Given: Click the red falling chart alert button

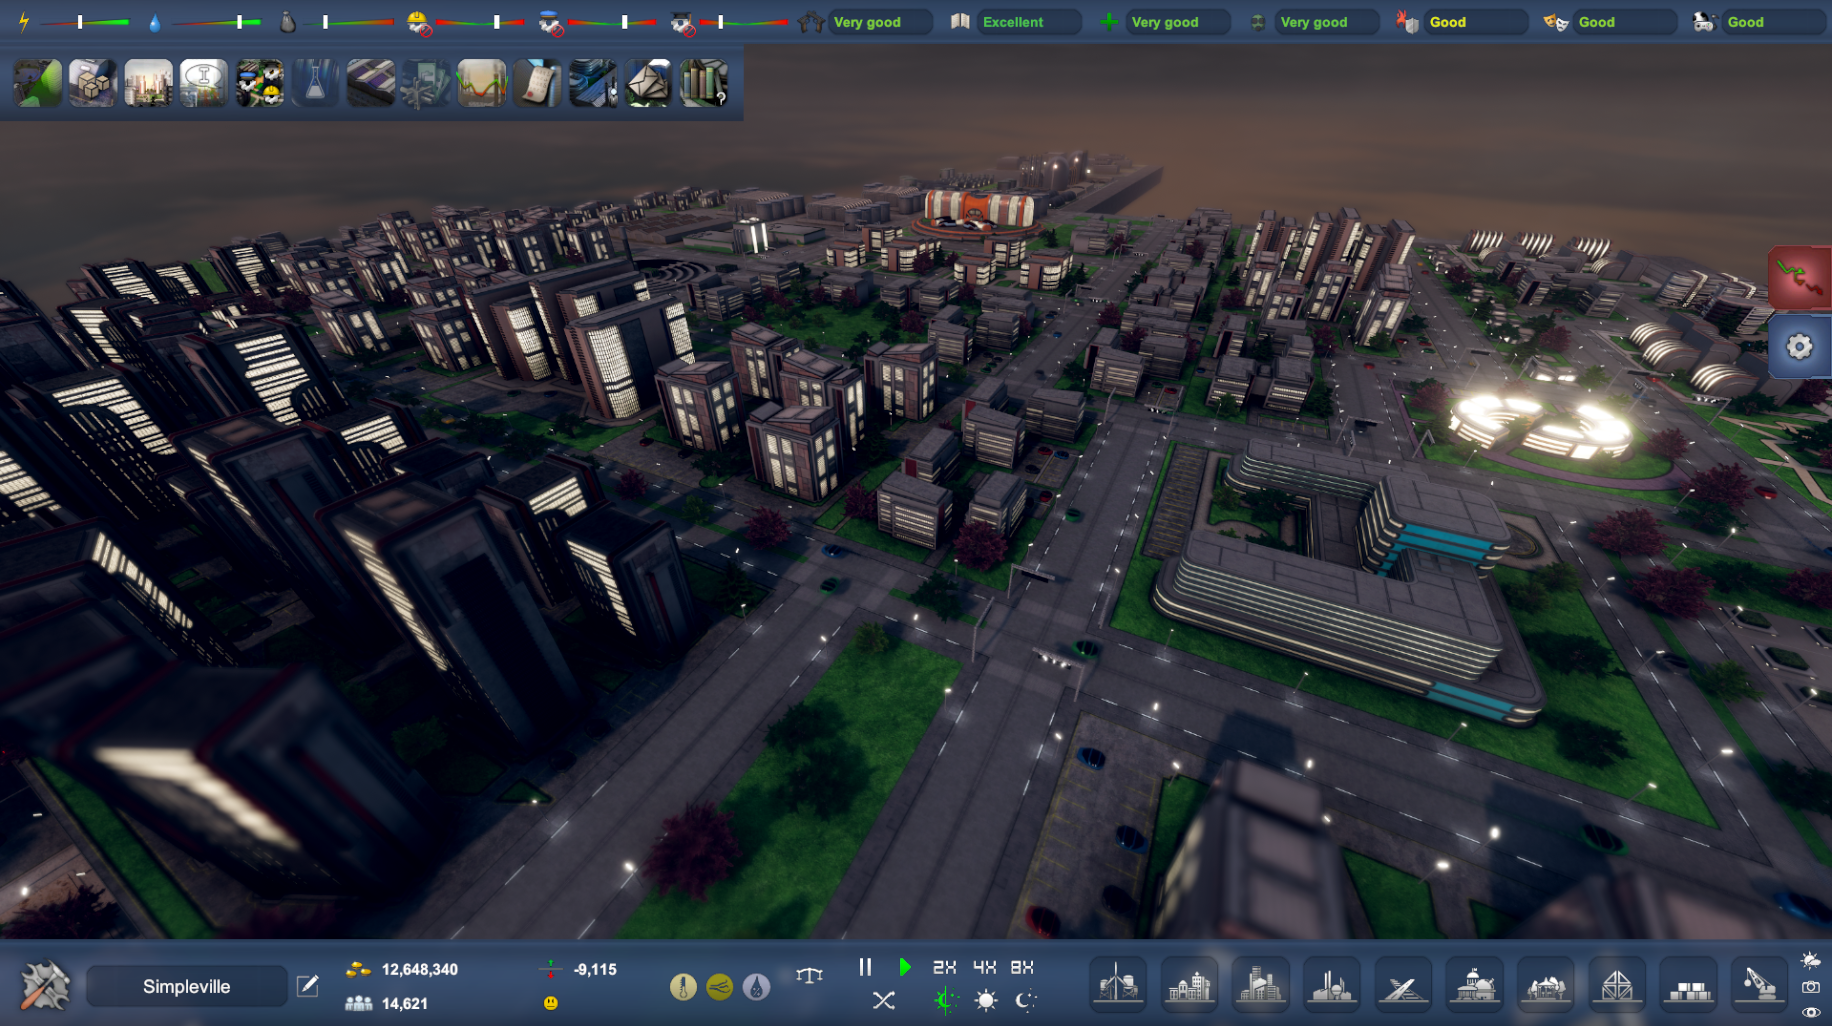Looking at the screenshot, I should tap(1799, 277).
